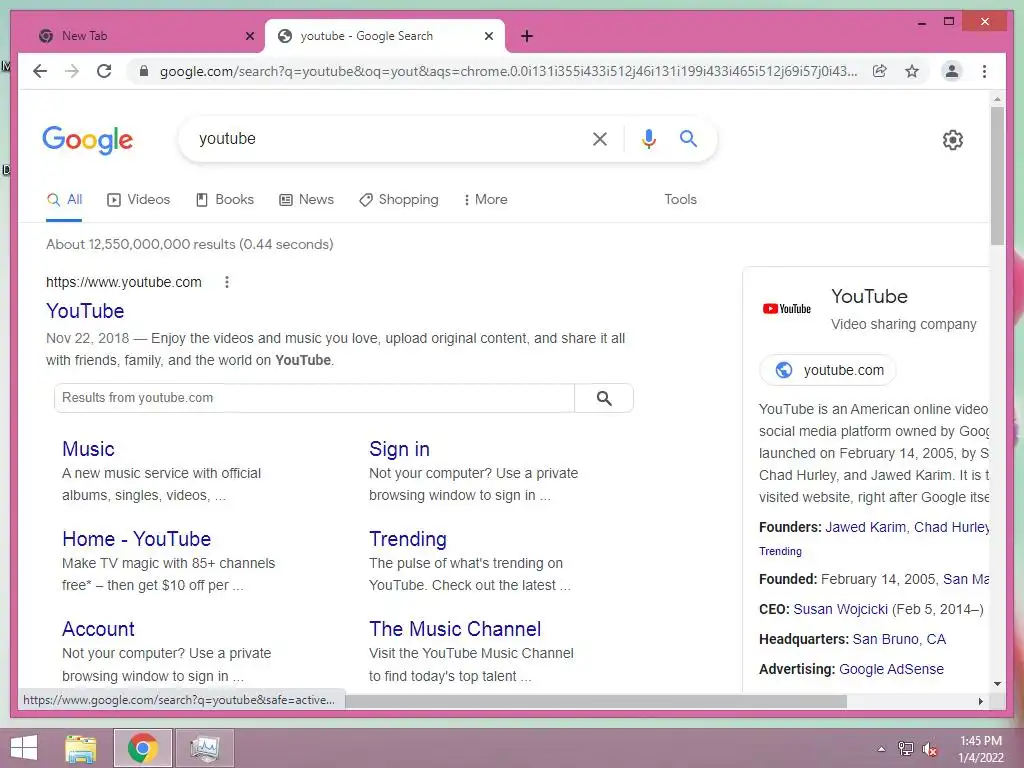1024x768 pixels.
Task: Open San Bruno, CA headquarters link
Action: click(899, 639)
